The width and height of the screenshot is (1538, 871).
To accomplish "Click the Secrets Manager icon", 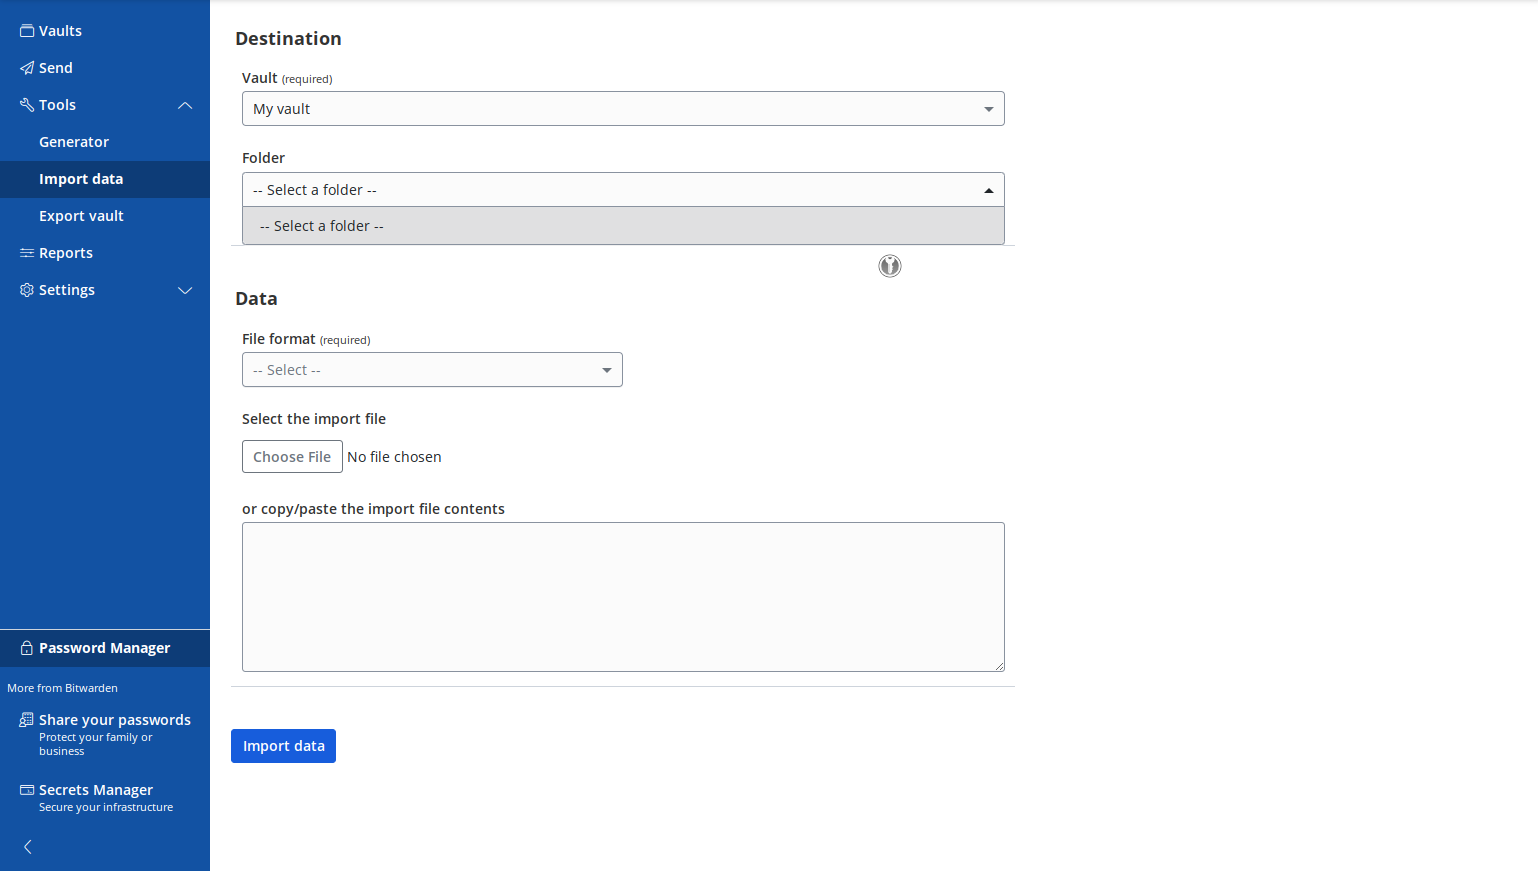I will tap(27, 790).
